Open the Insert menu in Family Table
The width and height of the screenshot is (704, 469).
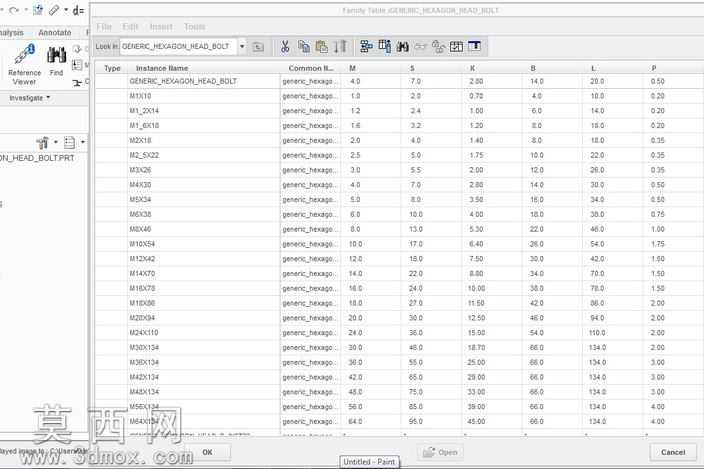point(161,27)
